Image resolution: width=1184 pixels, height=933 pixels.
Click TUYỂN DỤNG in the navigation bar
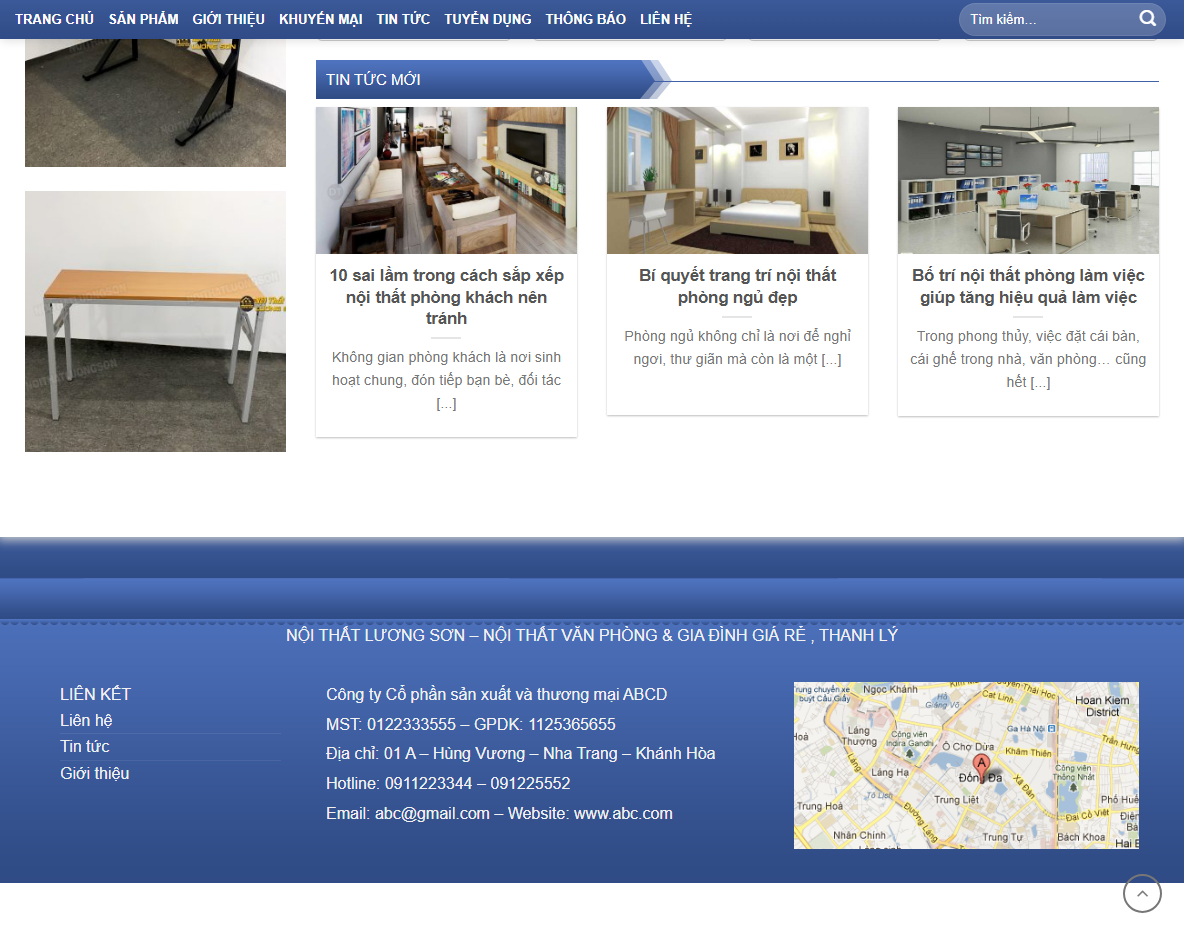(x=487, y=18)
